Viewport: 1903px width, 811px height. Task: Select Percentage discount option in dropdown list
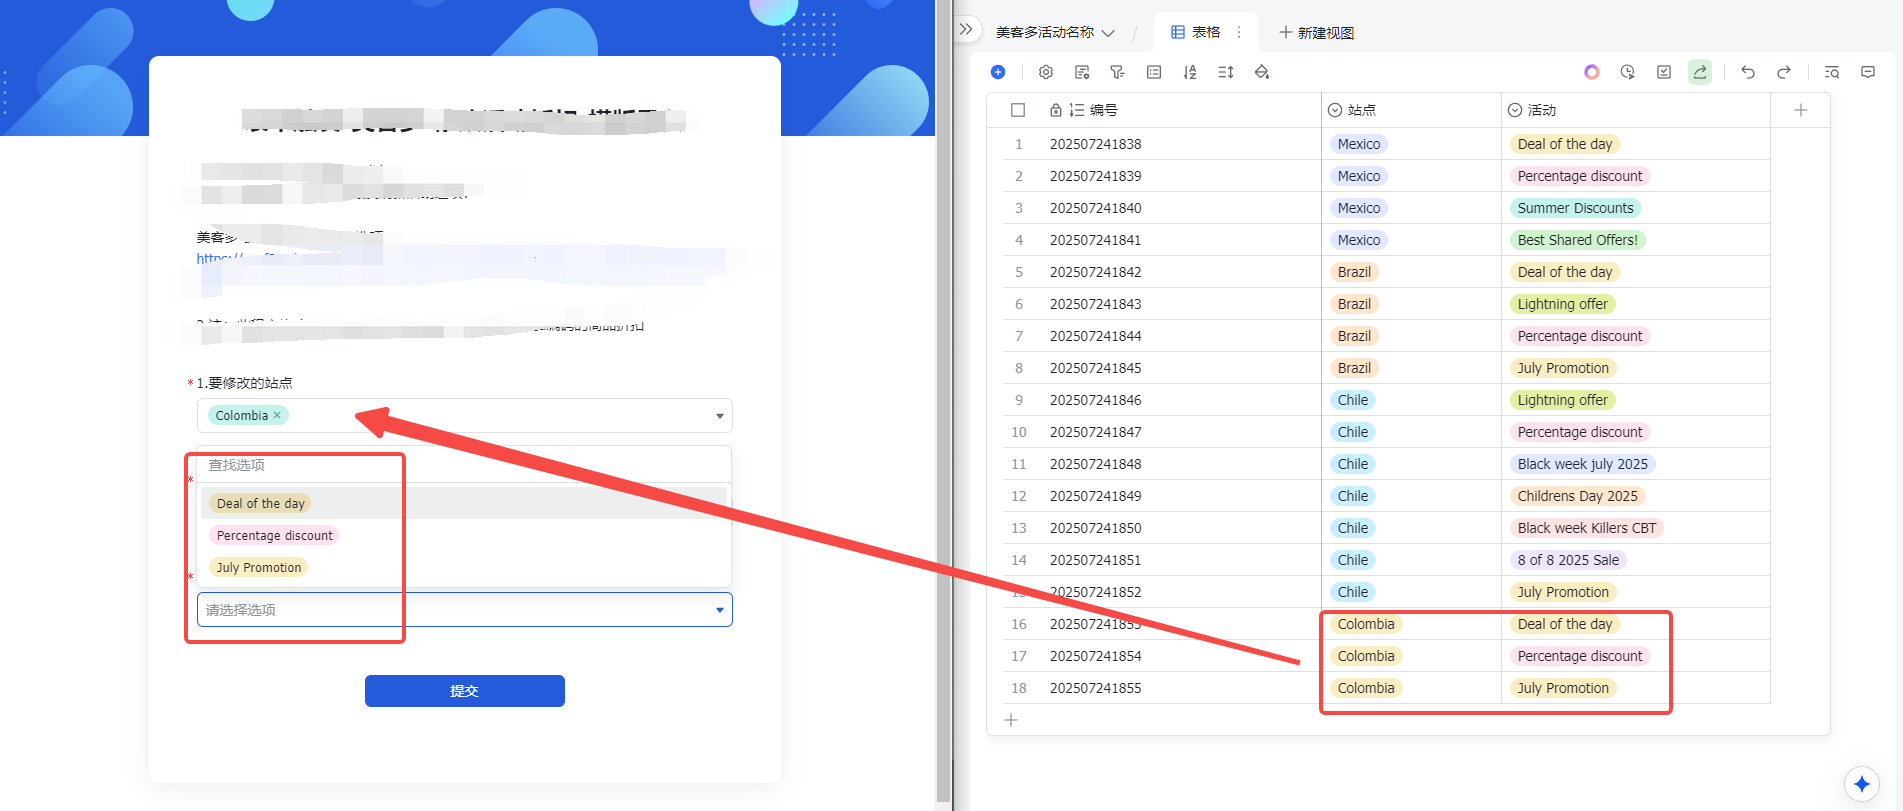(274, 536)
